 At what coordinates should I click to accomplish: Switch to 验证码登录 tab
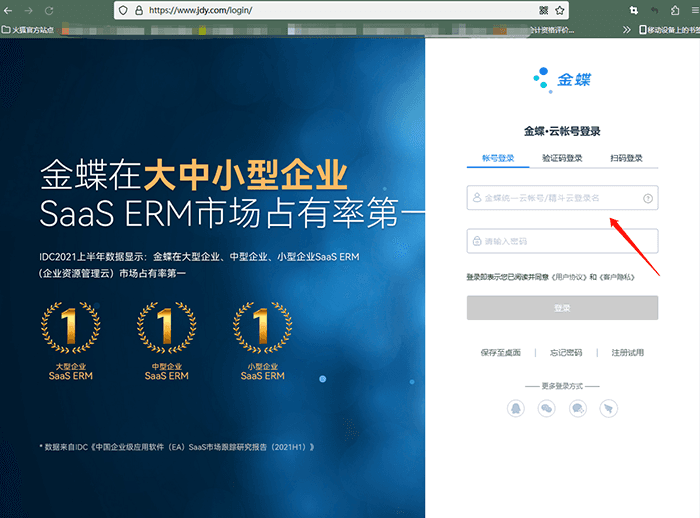tap(562, 158)
